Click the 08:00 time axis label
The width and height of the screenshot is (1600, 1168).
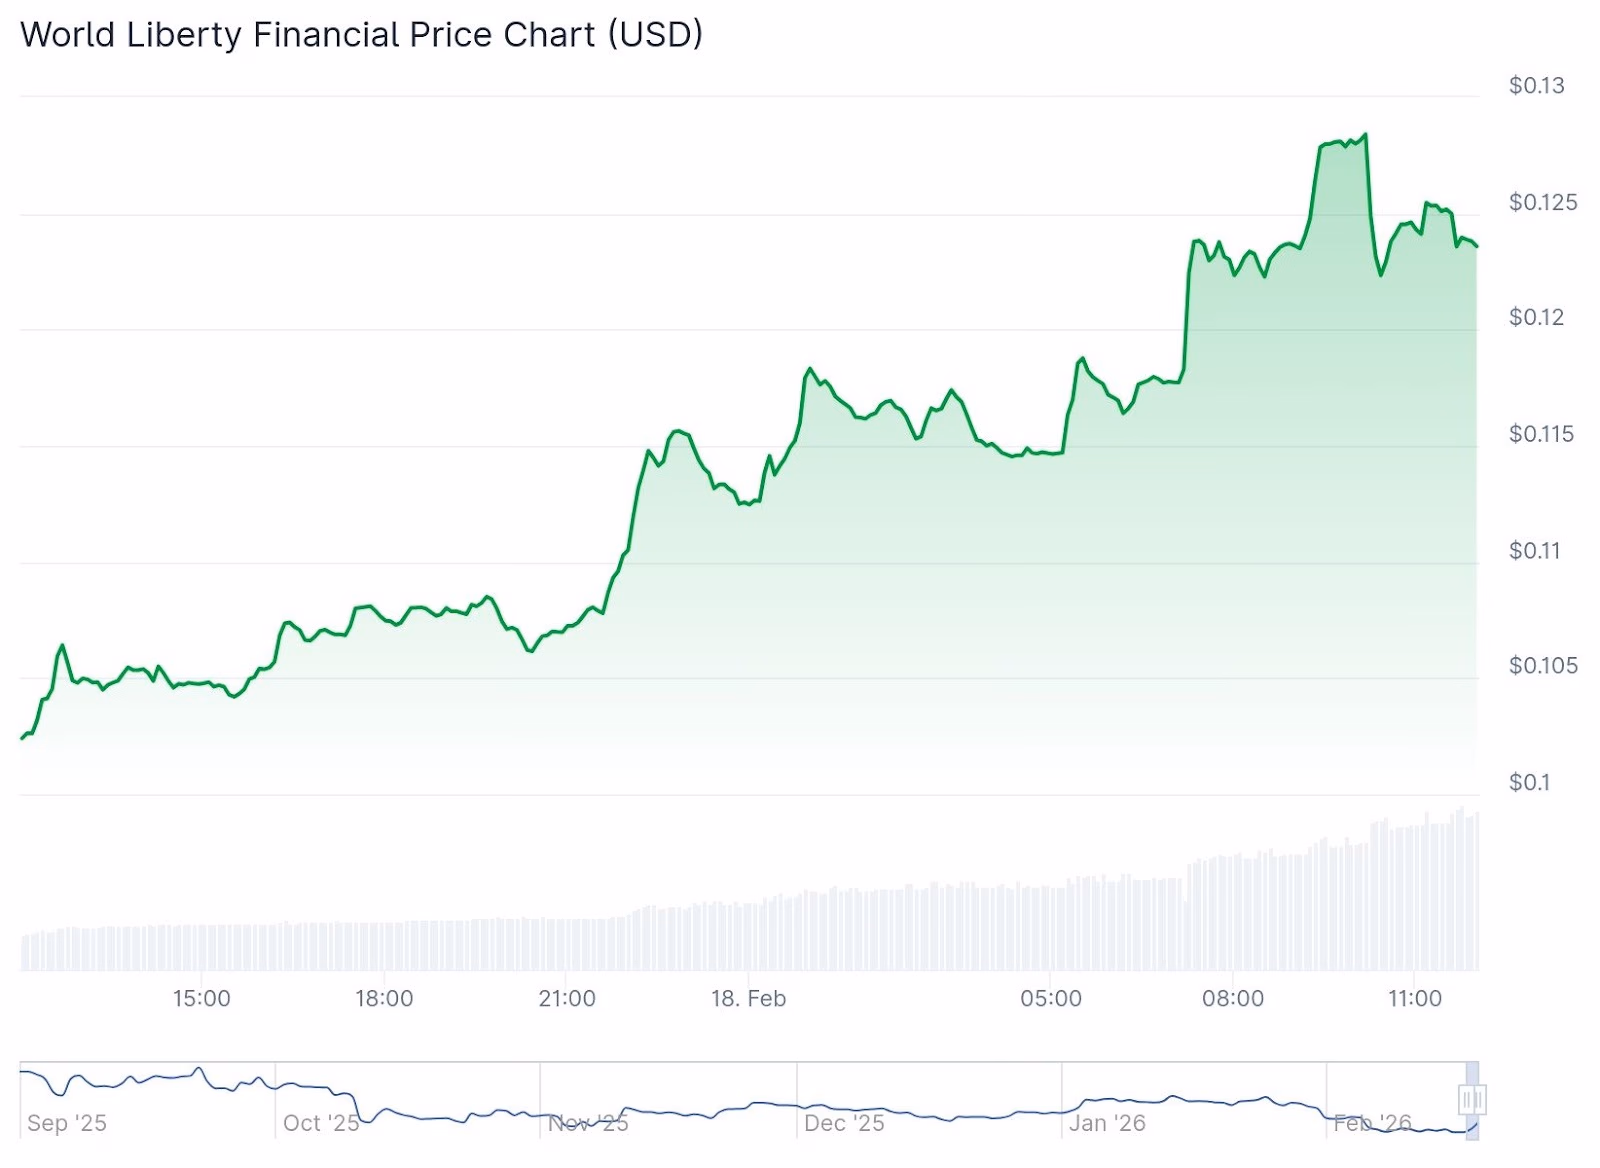[1233, 998]
